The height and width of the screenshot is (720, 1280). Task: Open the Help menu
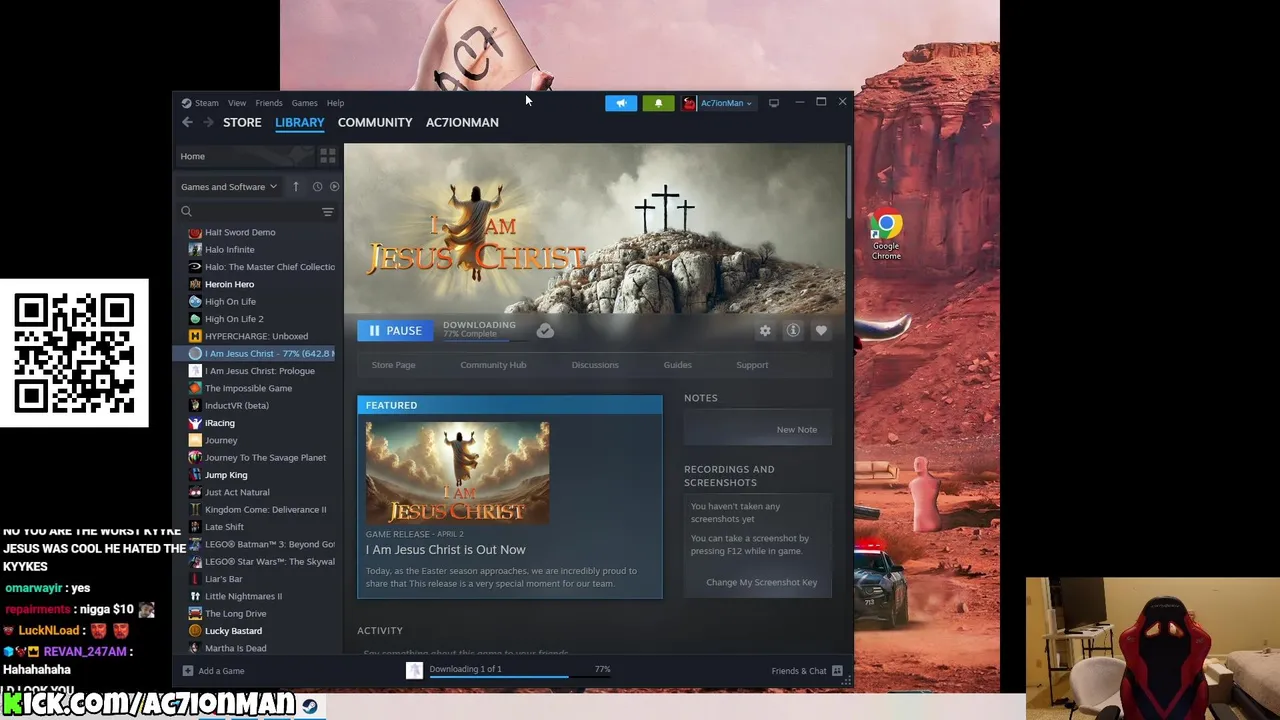click(x=335, y=103)
